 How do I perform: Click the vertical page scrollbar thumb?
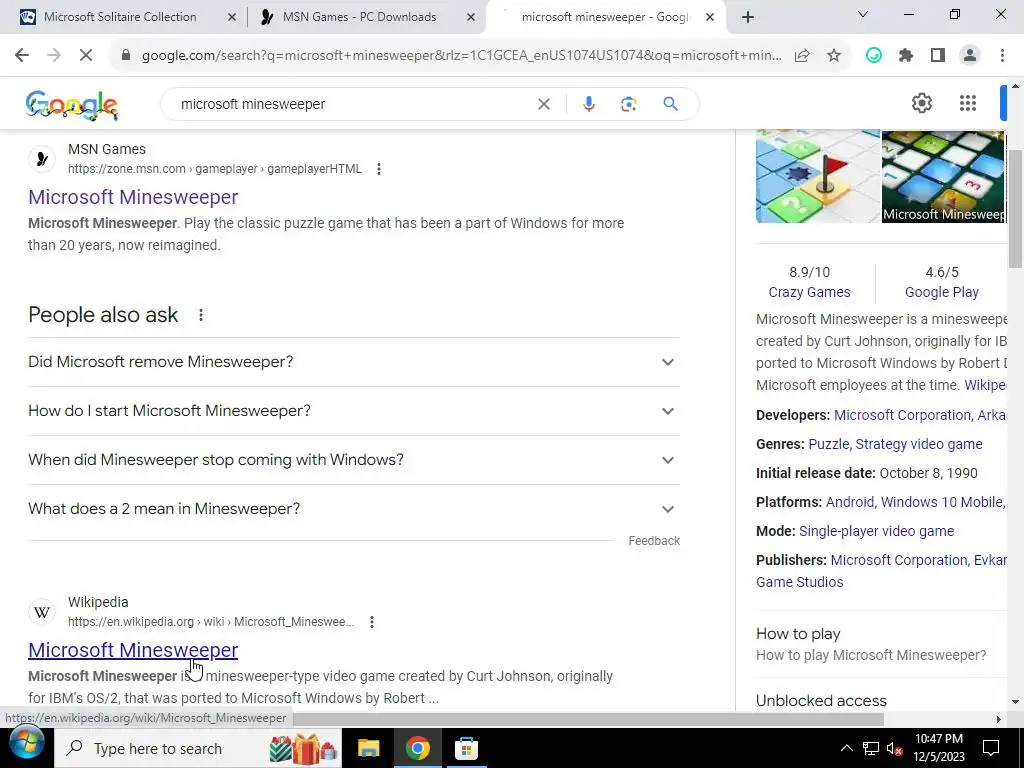(1016, 209)
